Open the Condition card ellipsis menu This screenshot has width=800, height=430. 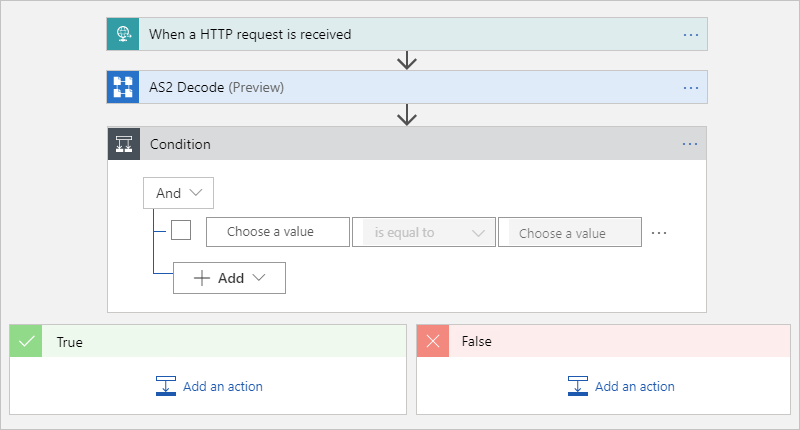pos(690,144)
